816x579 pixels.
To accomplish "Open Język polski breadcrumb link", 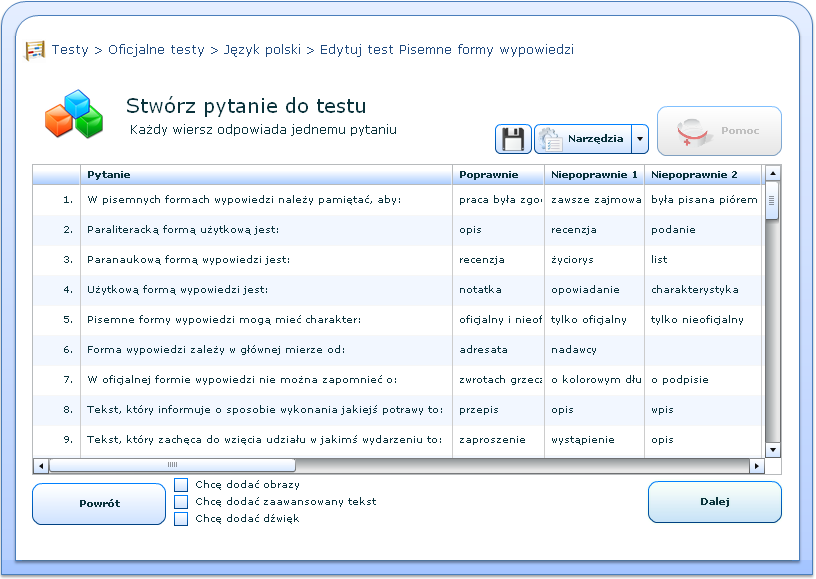I will coord(262,50).
